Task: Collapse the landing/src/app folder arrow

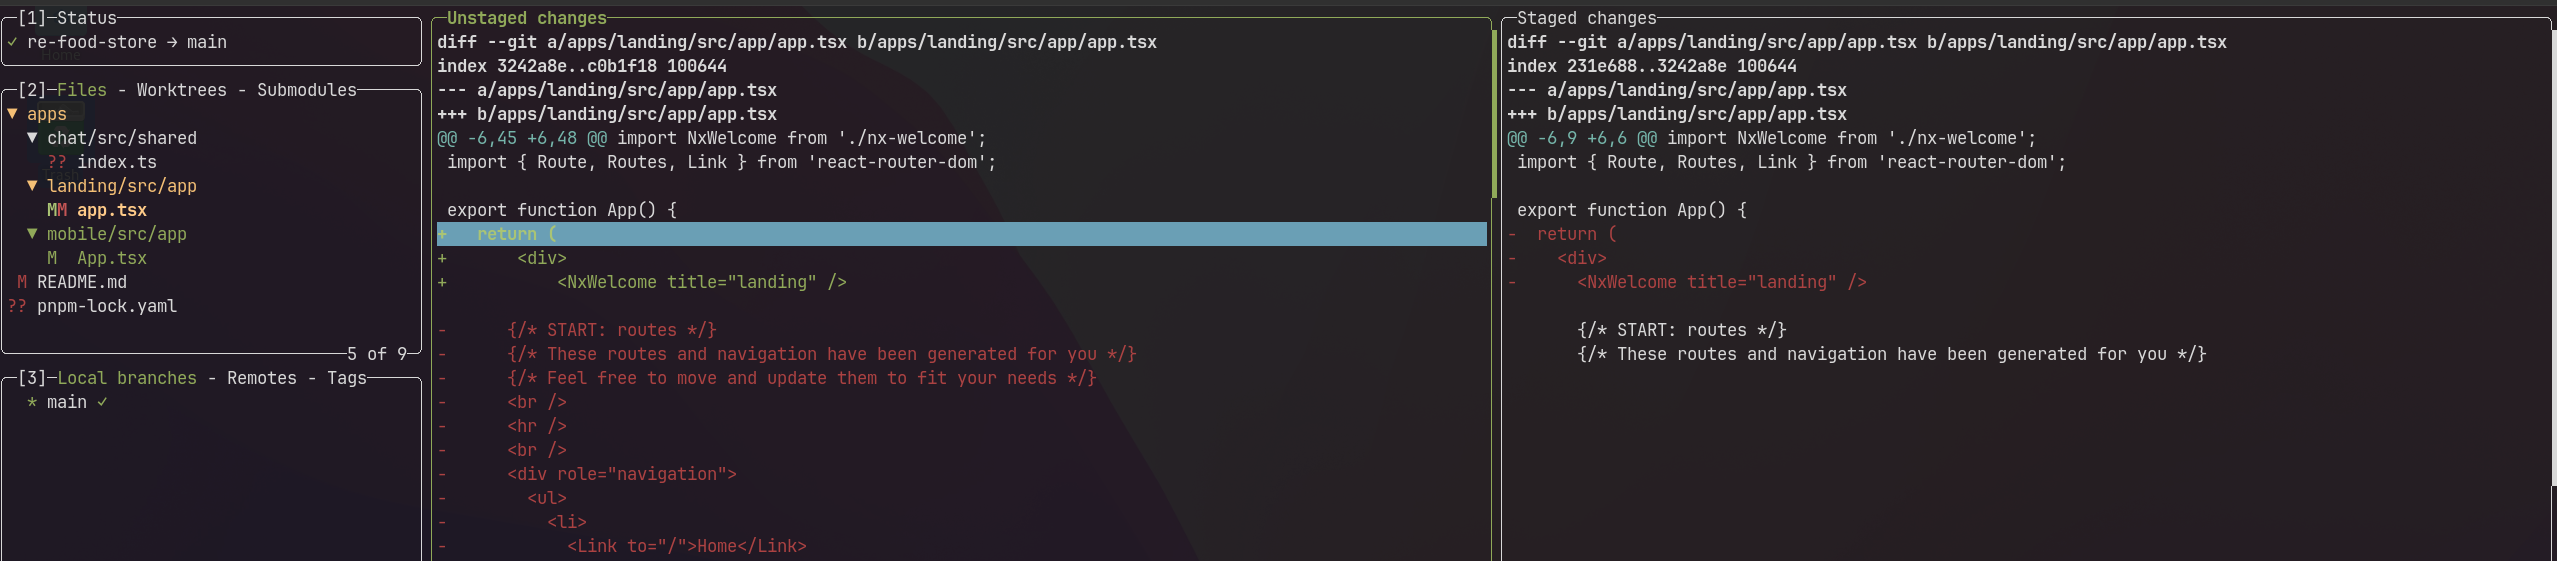Action: coord(32,186)
